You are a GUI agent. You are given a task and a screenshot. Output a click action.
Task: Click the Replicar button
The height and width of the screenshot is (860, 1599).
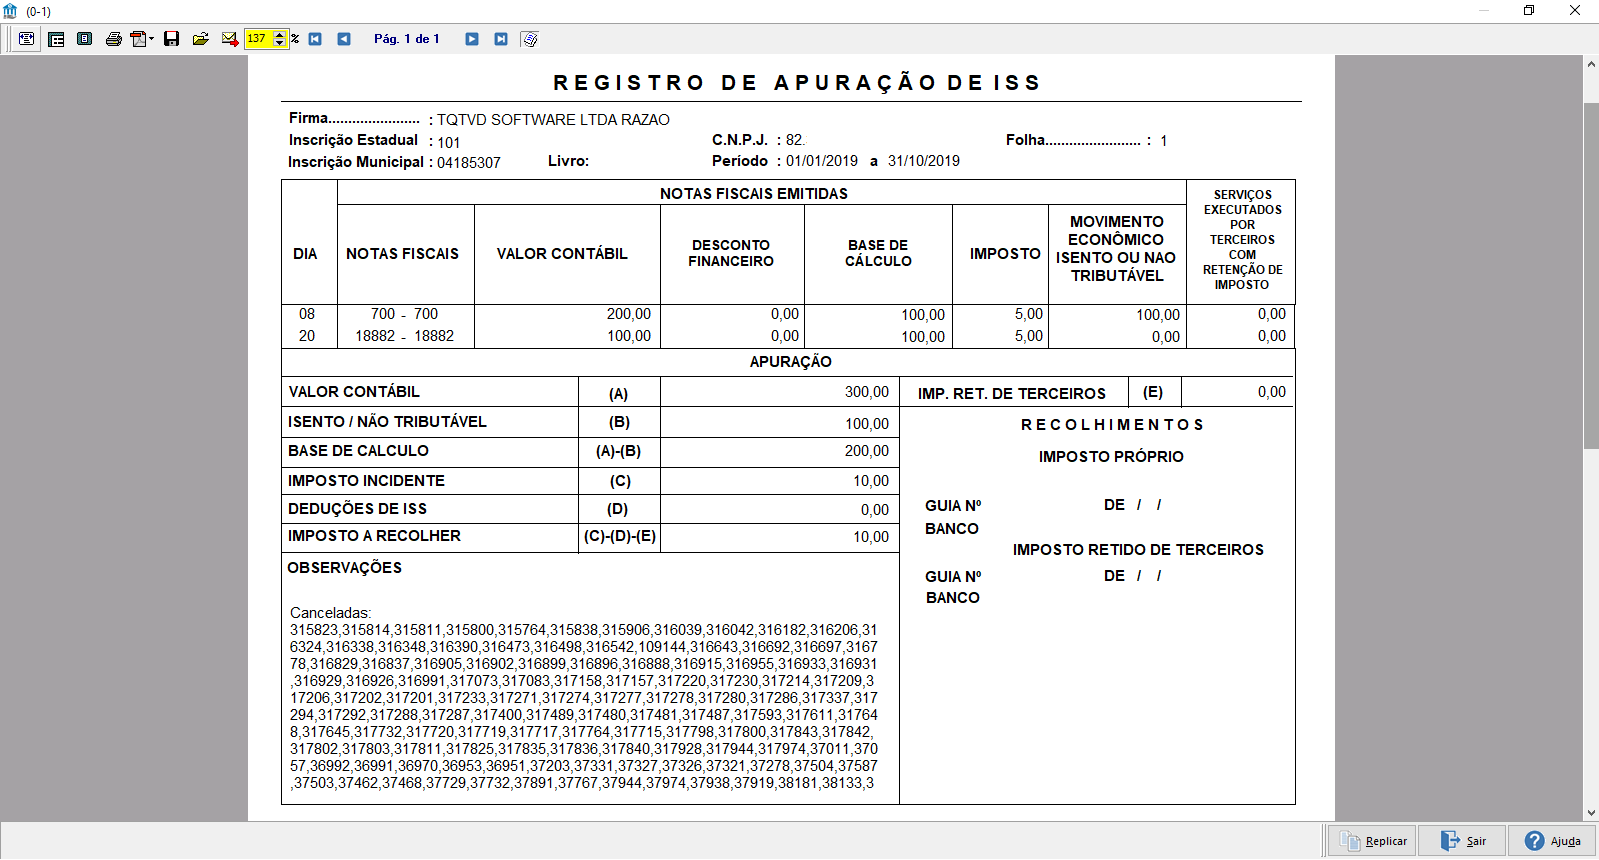tap(1374, 841)
